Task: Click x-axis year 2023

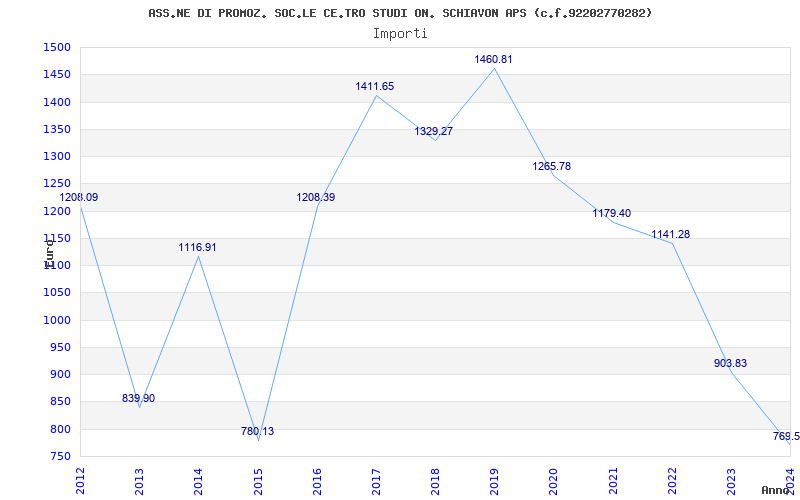Action: click(x=731, y=481)
